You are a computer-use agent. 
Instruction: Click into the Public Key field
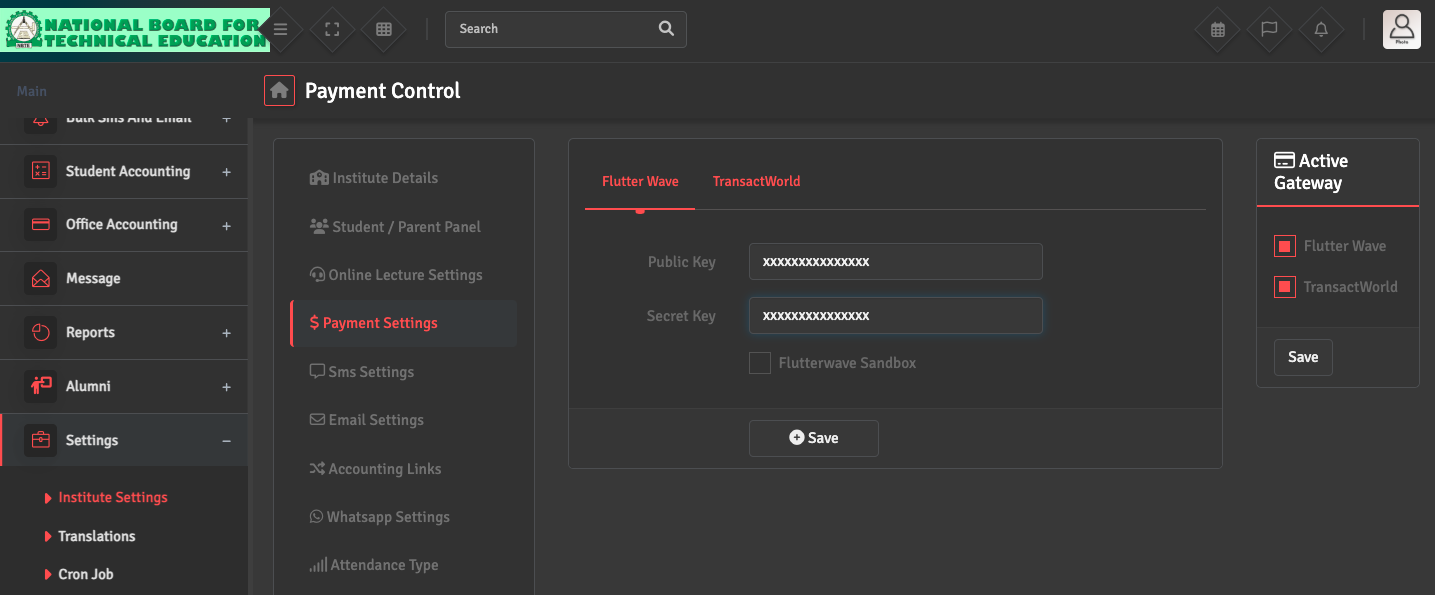coord(895,262)
